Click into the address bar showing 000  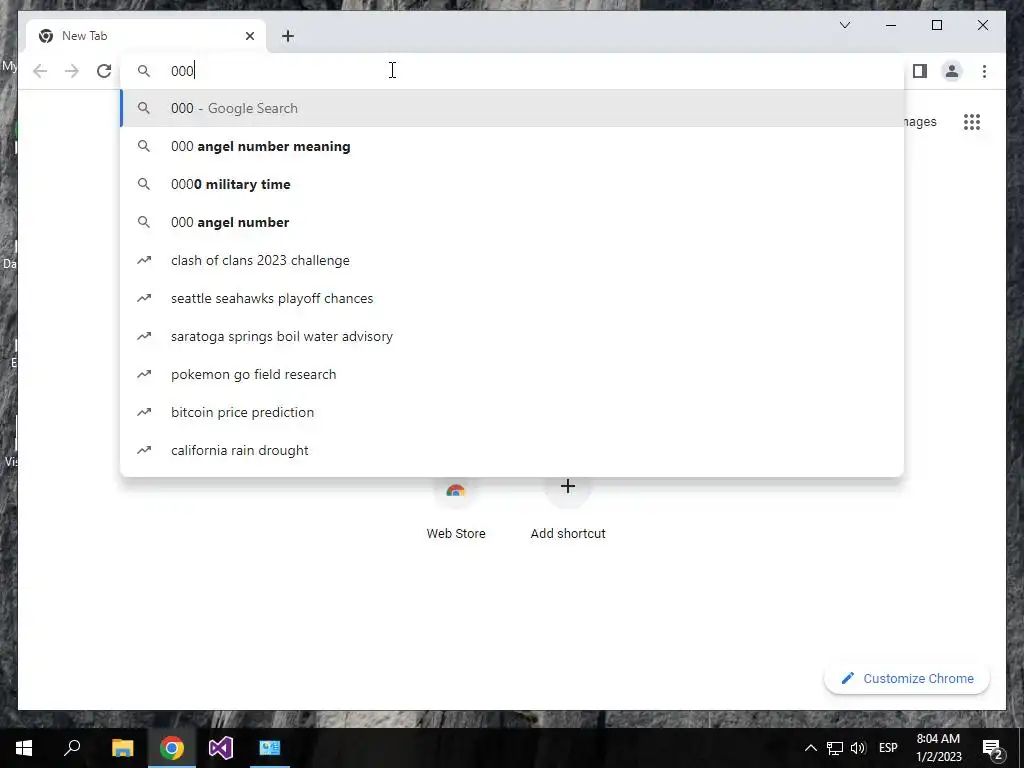click(513, 71)
